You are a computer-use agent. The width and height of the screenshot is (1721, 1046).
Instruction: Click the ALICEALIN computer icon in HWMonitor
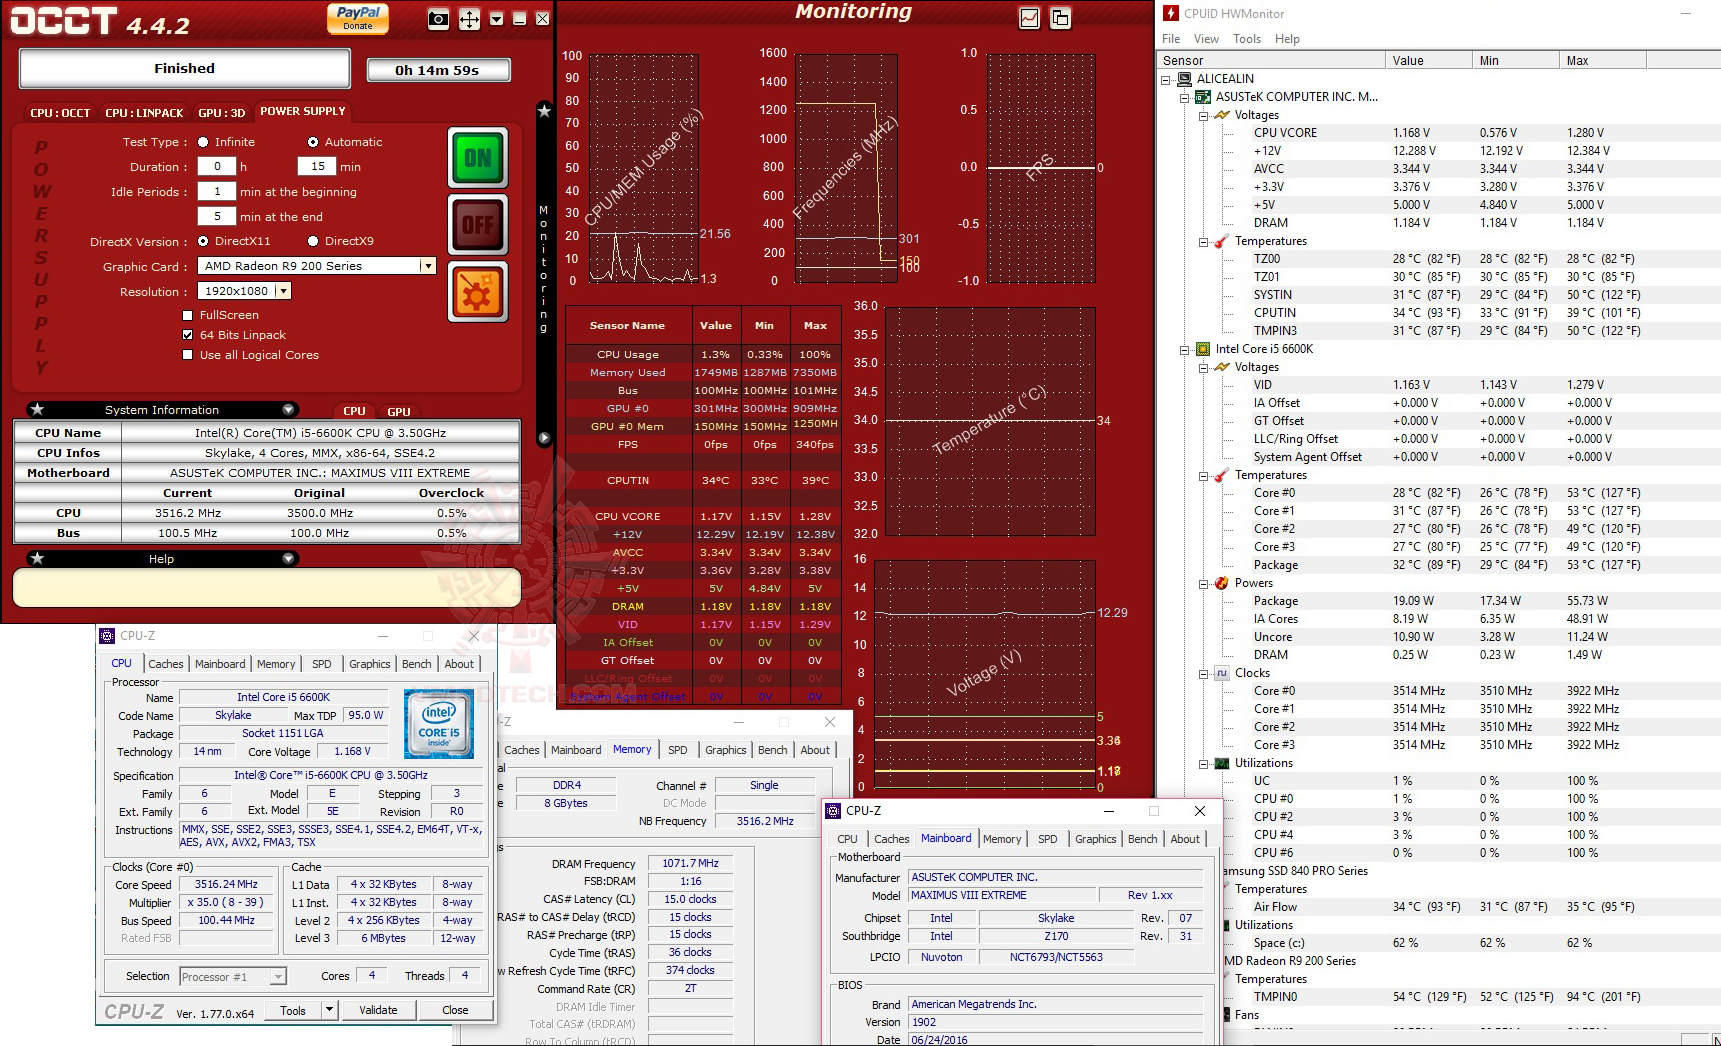coord(1185,79)
